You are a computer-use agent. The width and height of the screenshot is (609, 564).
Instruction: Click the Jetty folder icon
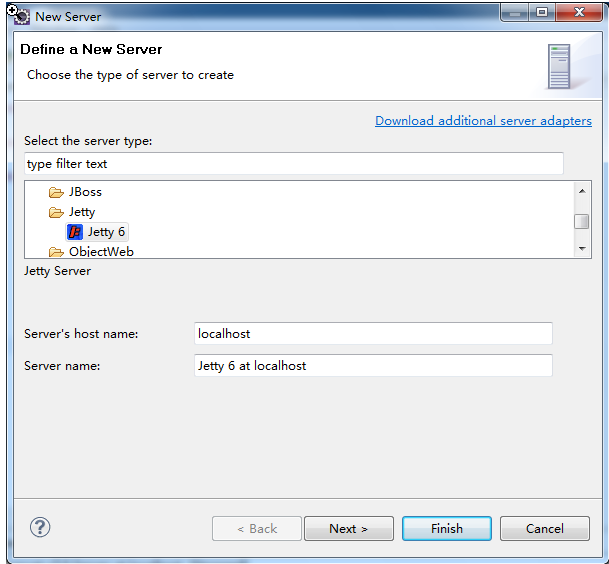[x=56, y=212]
